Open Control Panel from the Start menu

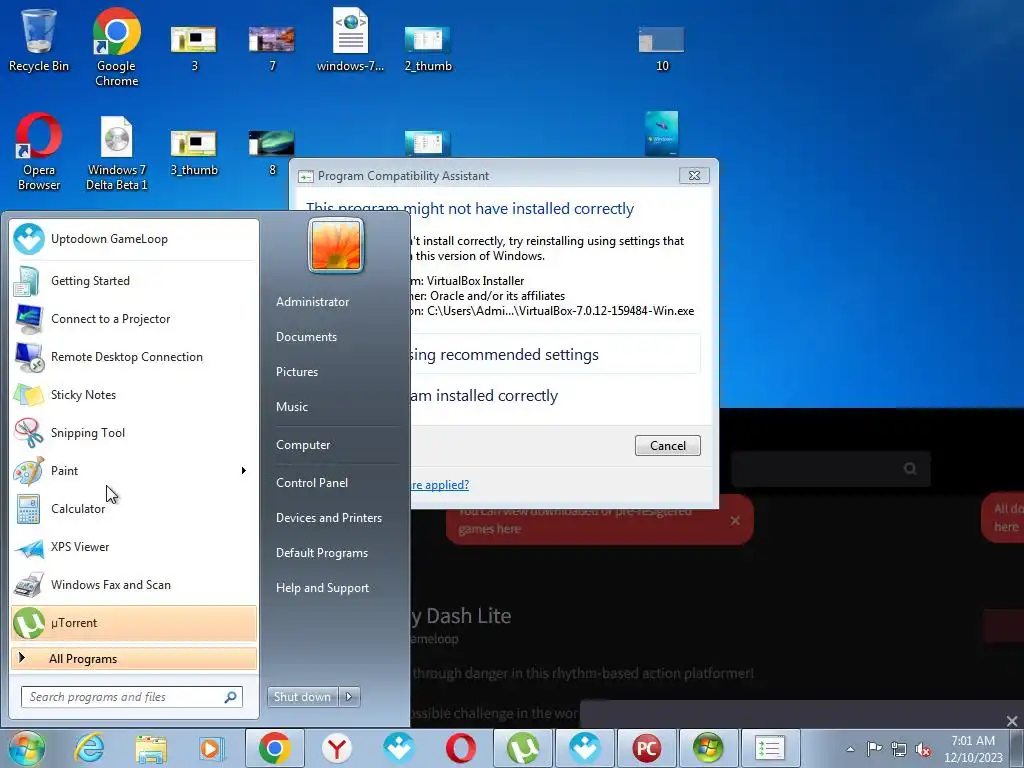[x=312, y=483]
